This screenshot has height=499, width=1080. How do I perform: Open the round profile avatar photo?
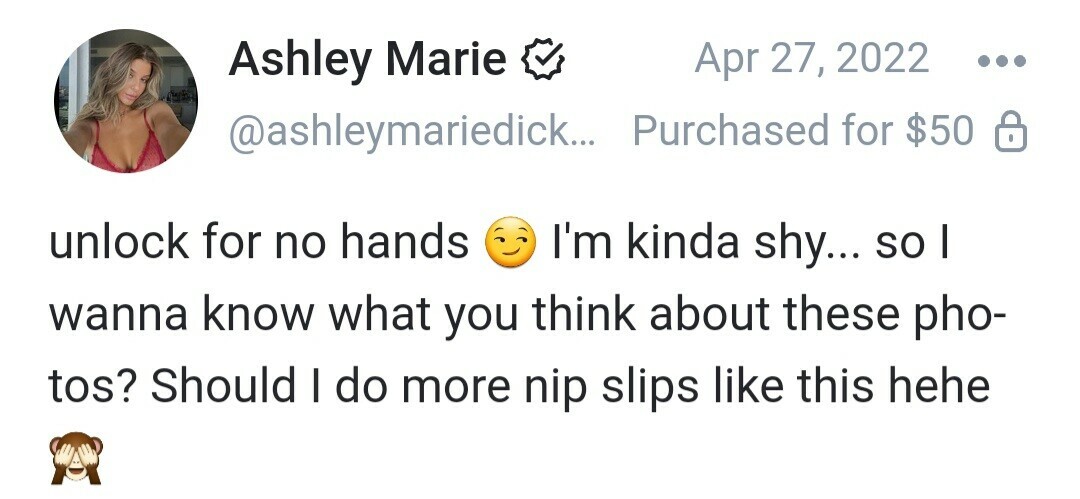126,101
